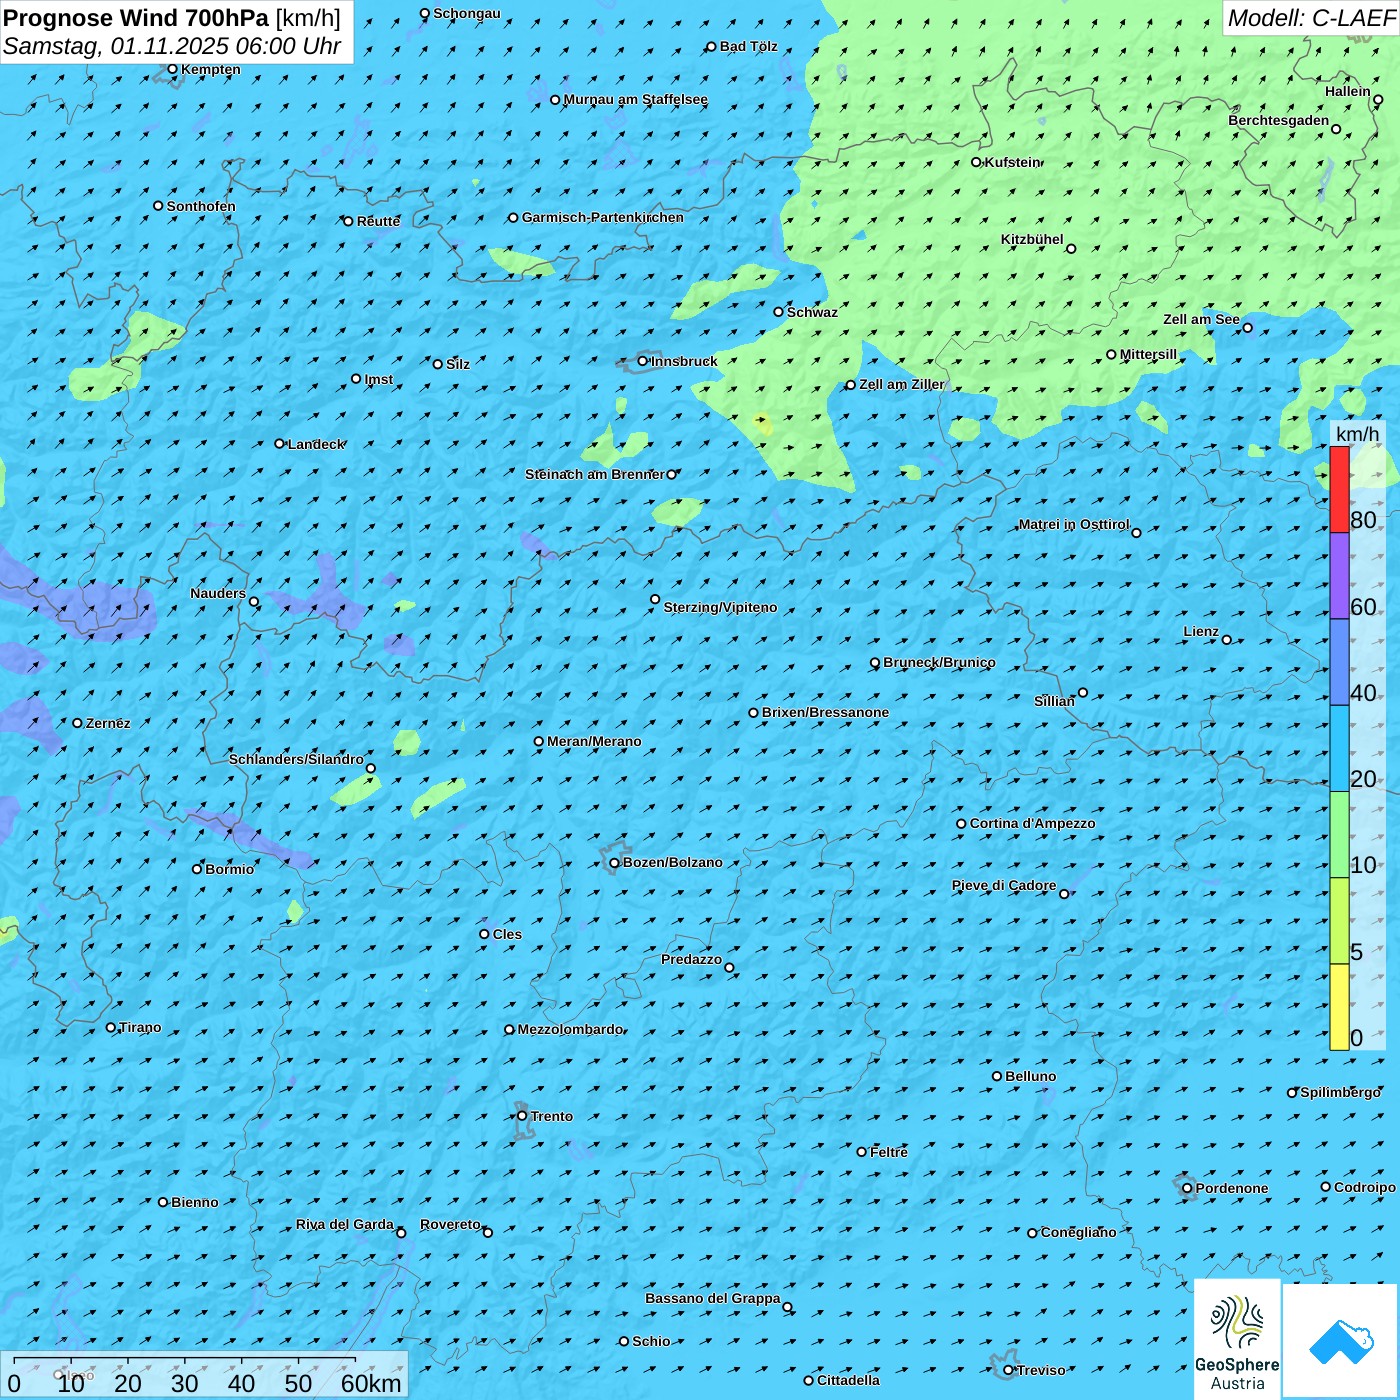Click the 'Mittersill' label

pos(1148,354)
